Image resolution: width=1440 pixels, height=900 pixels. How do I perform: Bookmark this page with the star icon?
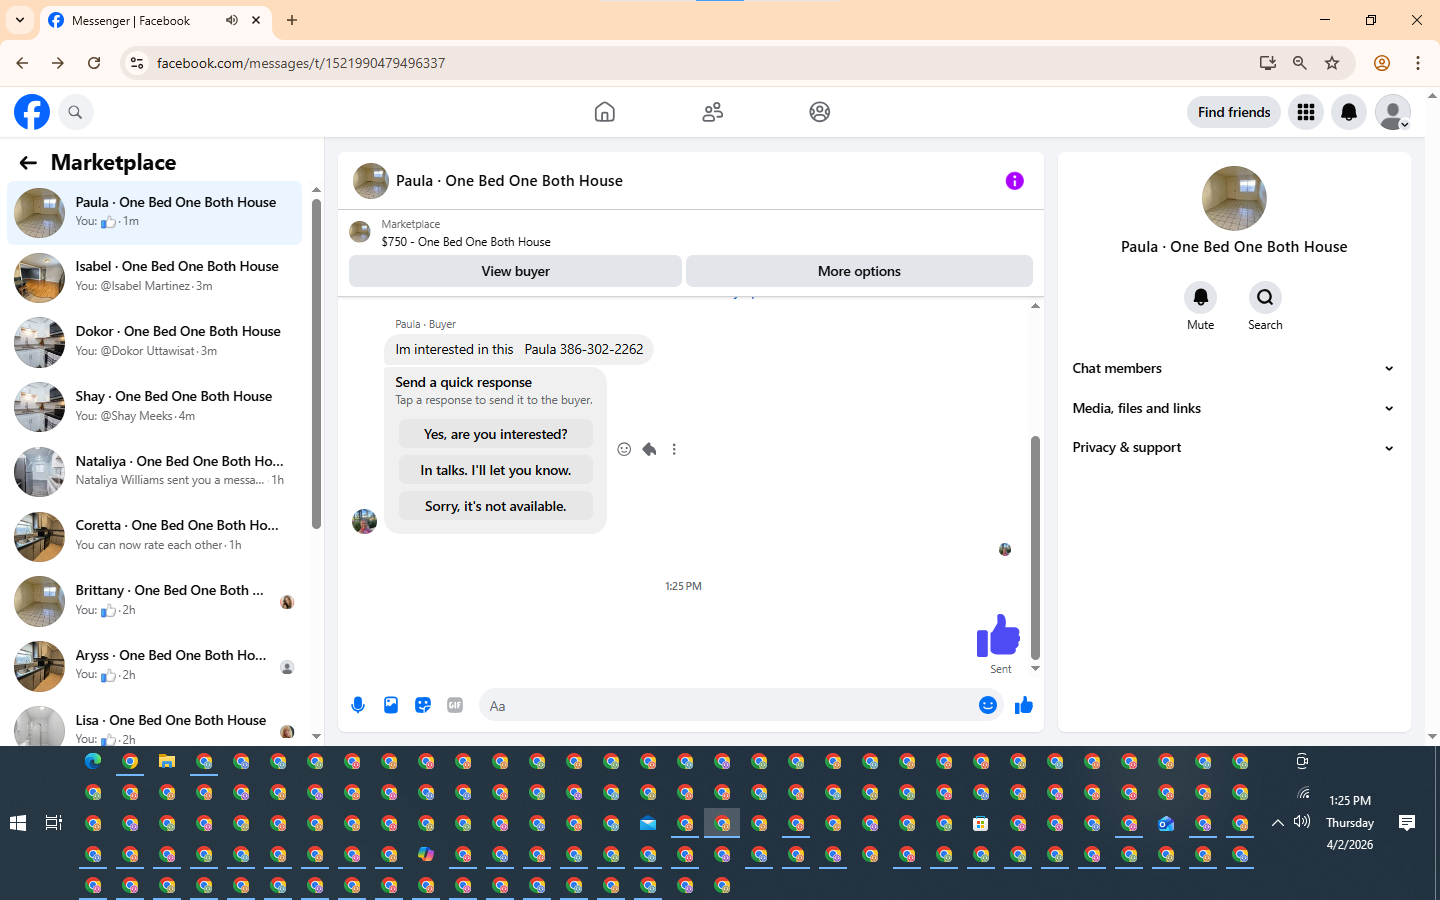(x=1332, y=63)
